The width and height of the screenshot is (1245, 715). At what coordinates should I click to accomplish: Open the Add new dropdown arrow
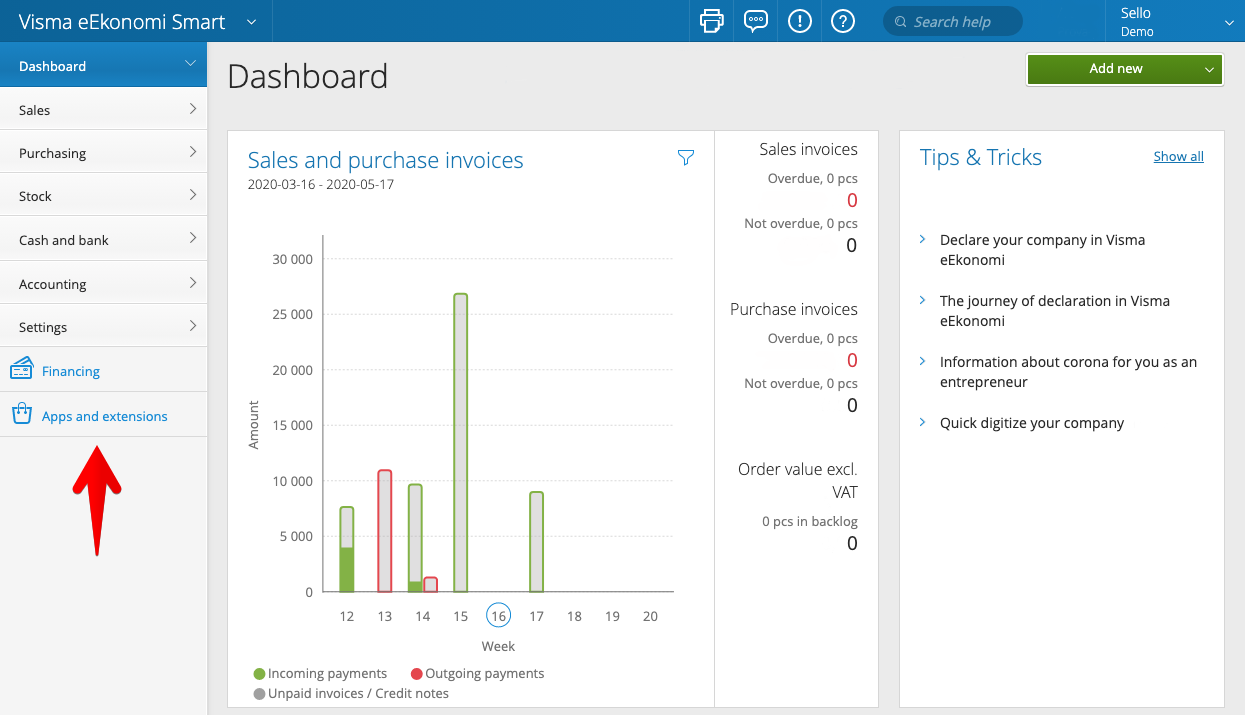coord(1209,69)
